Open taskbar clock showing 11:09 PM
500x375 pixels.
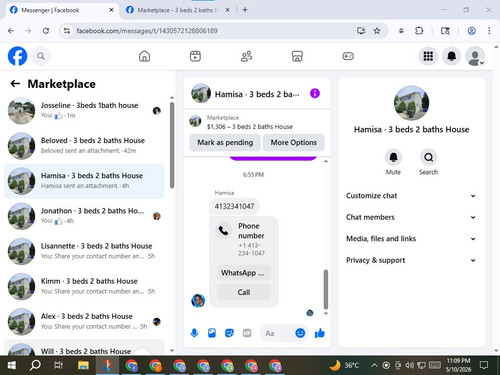[x=458, y=365]
